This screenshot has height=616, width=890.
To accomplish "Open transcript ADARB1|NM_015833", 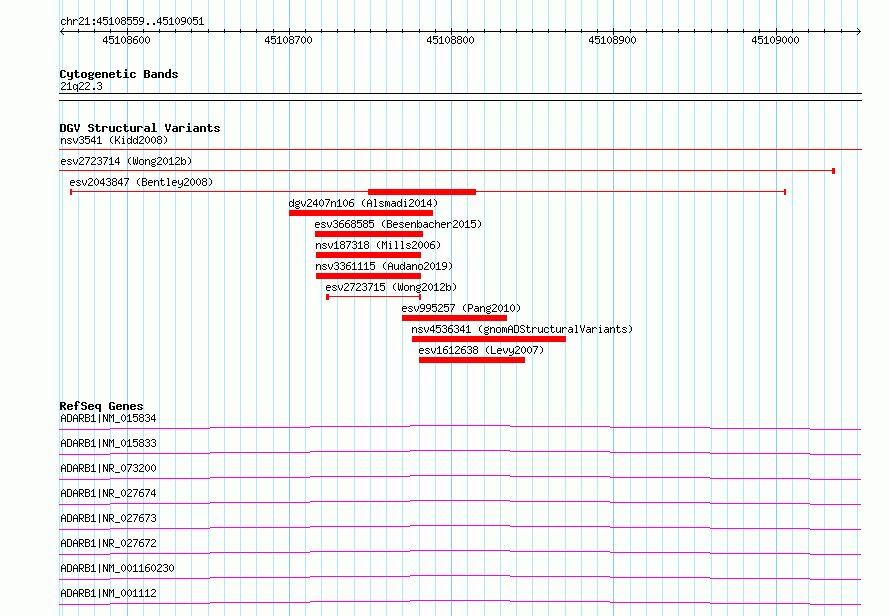I will 108,443.
